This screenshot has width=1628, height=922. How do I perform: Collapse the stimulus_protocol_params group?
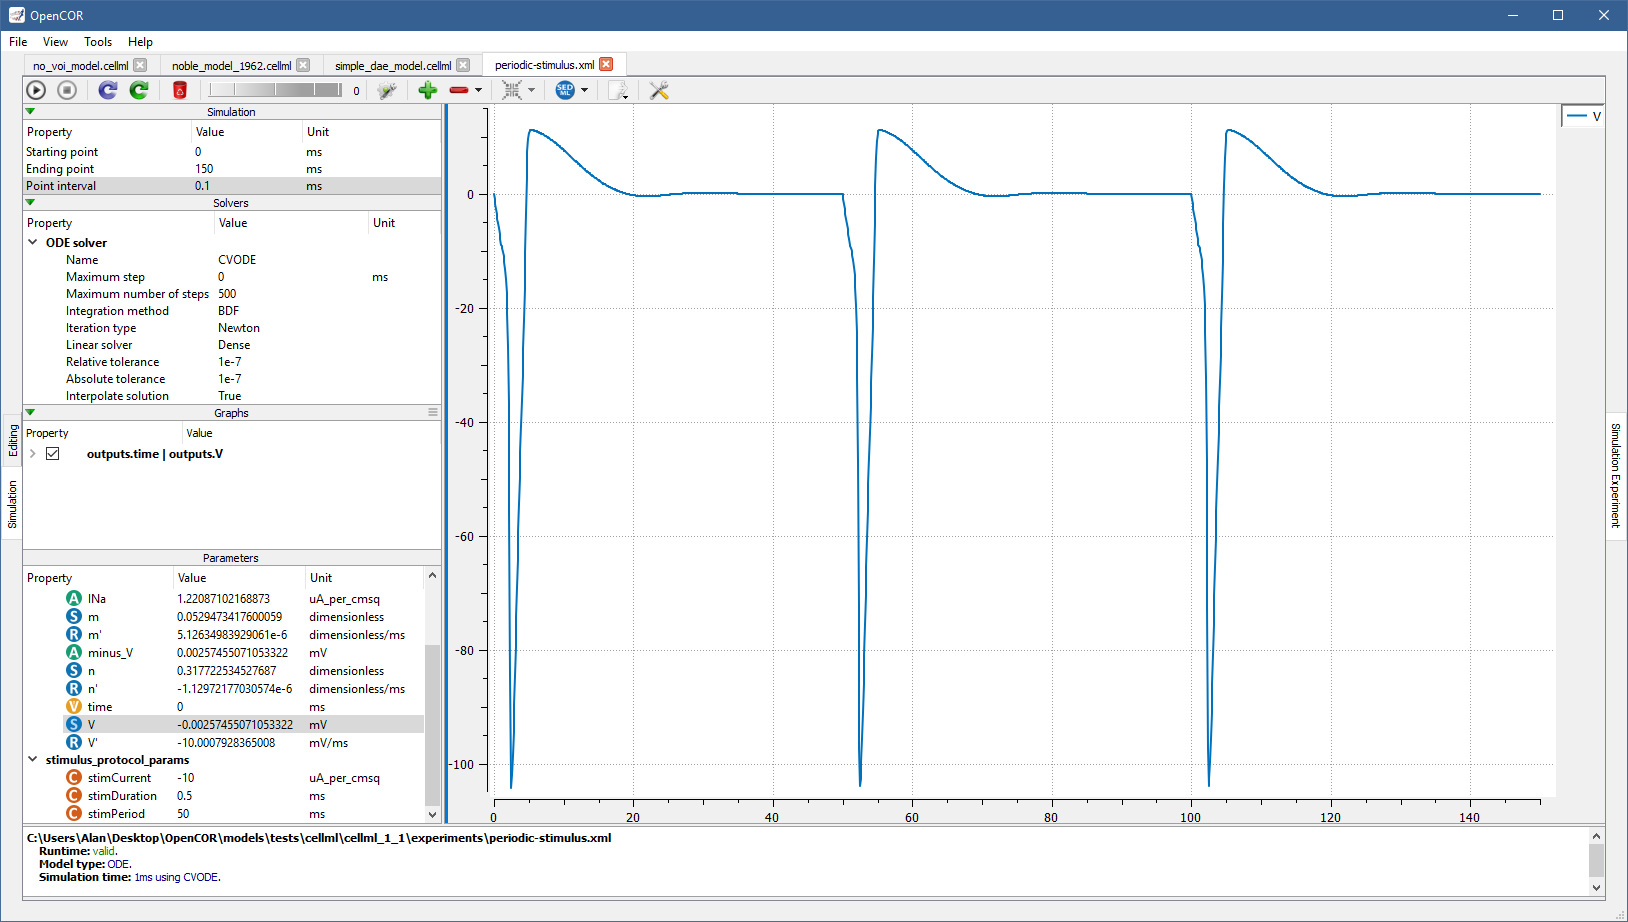click(33, 760)
